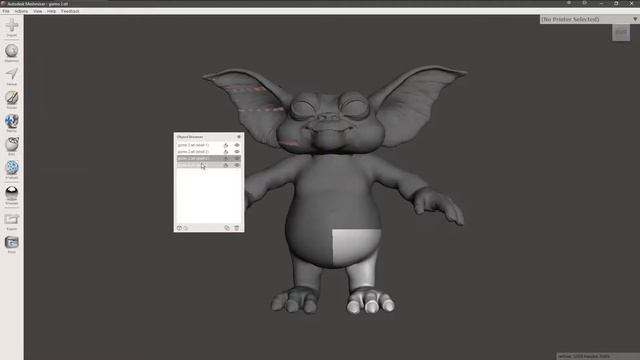Open the Help menu
The image size is (640, 360).
[51, 11]
